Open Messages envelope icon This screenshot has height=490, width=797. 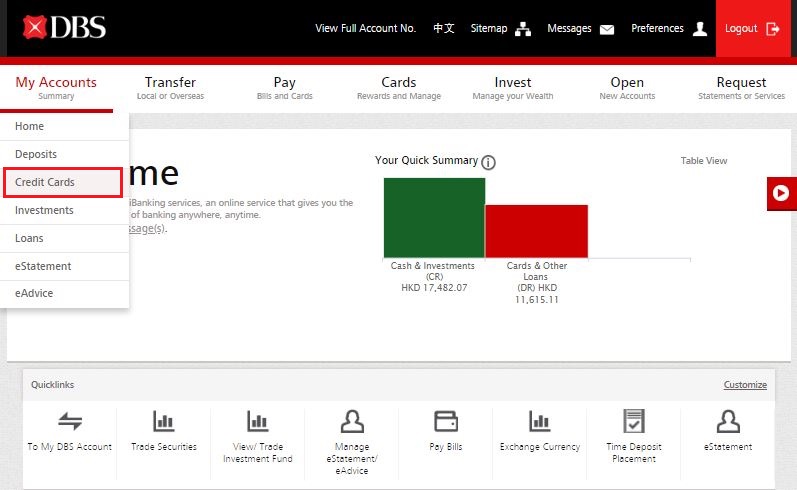tap(606, 29)
